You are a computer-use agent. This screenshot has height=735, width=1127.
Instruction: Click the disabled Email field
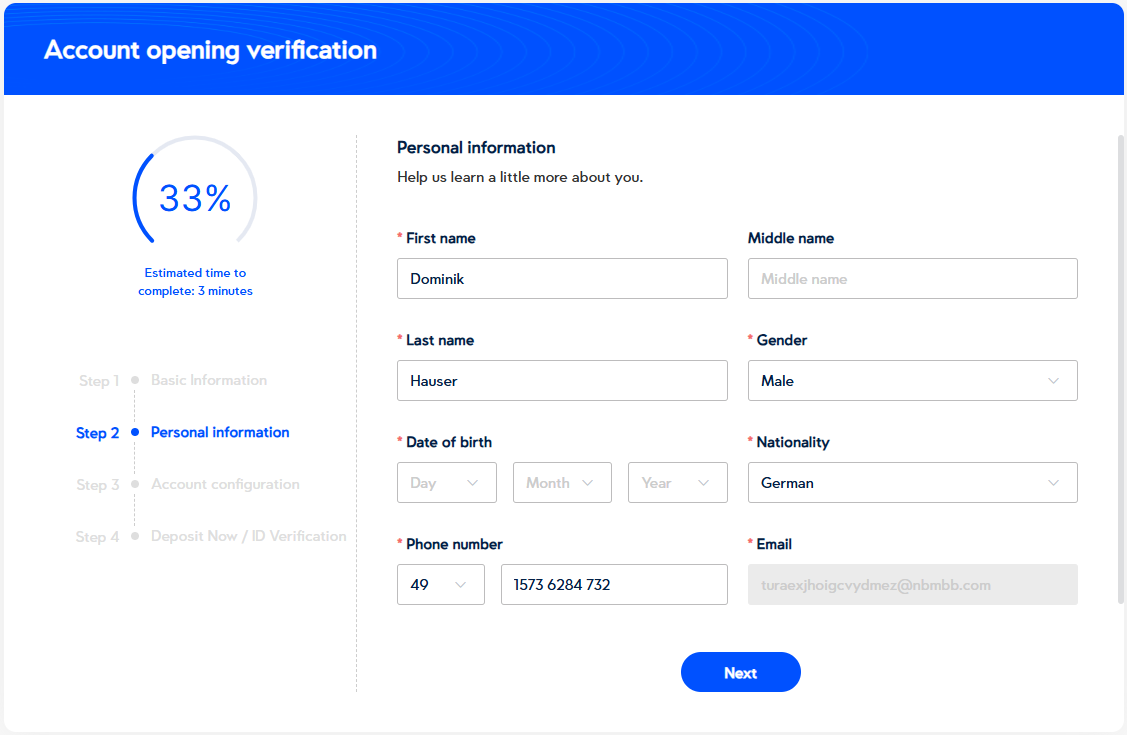pyautogui.click(x=912, y=585)
